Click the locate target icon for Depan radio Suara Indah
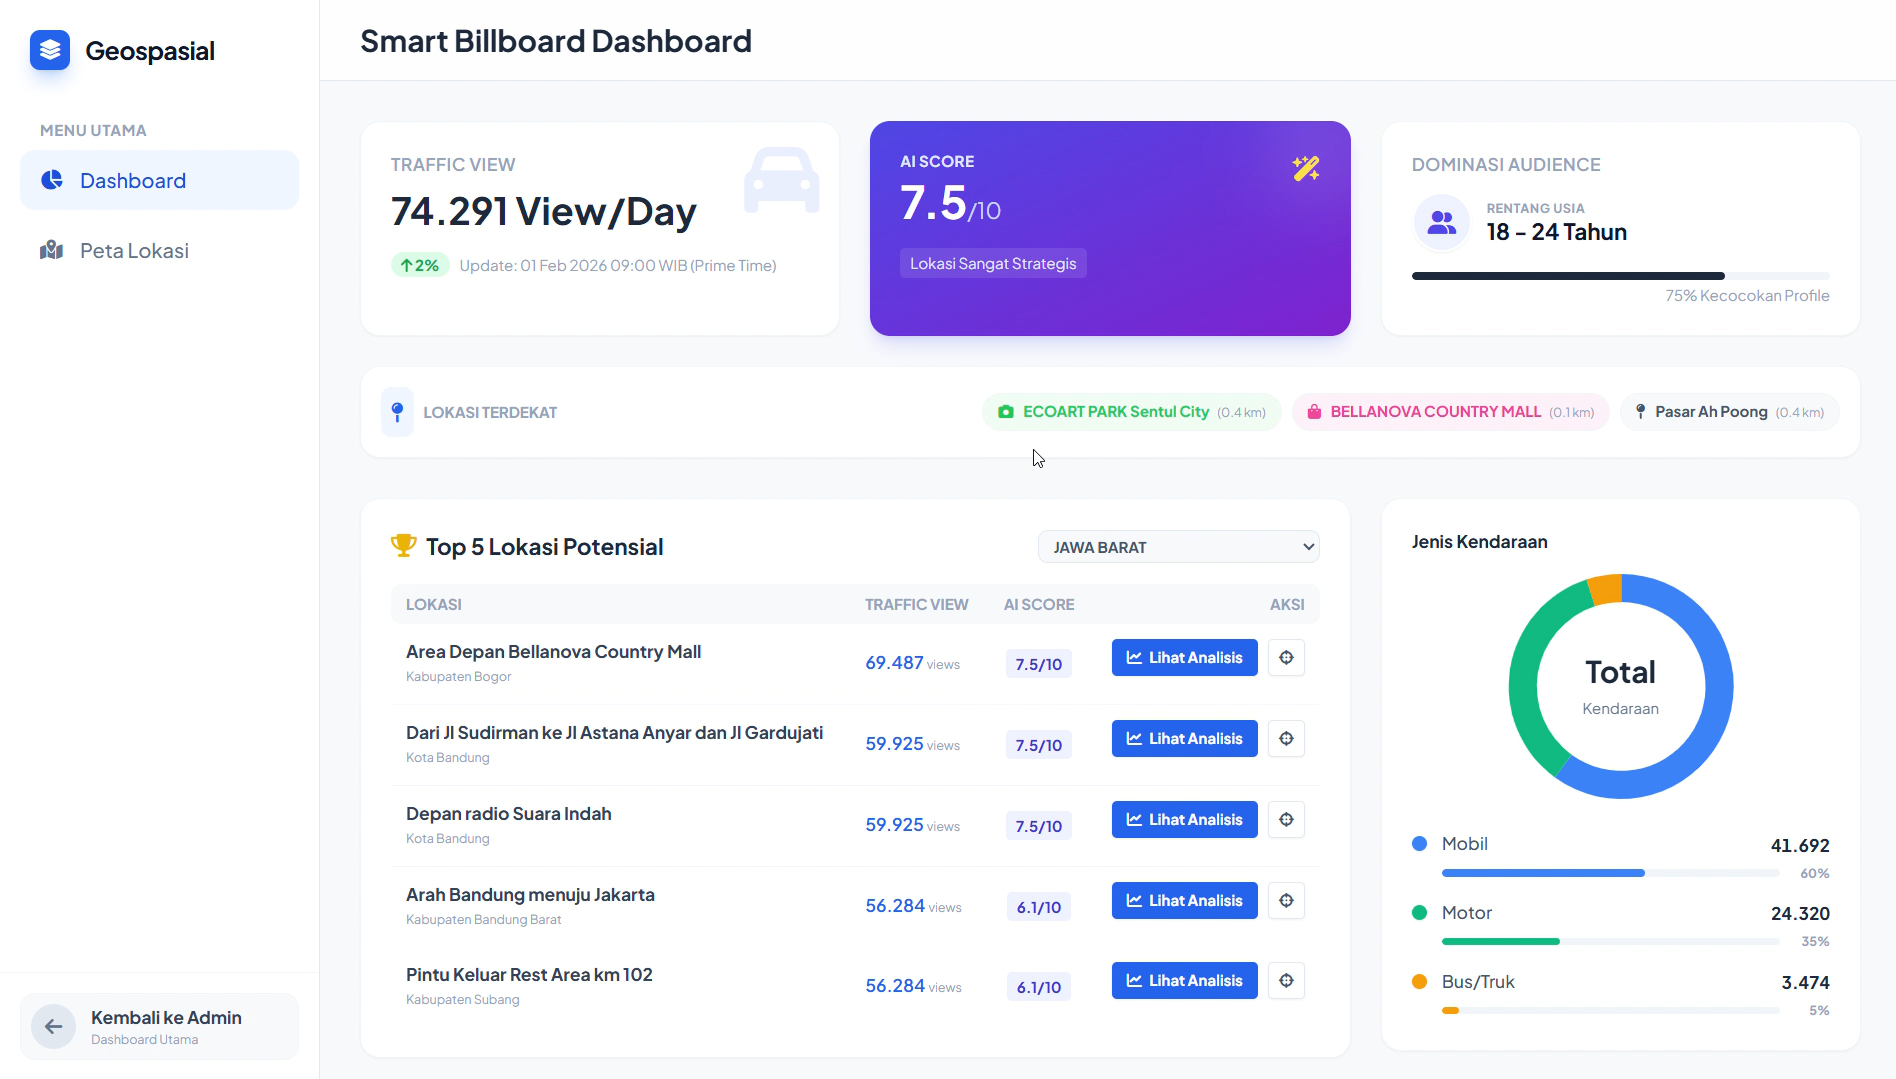1896x1079 pixels. pyautogui.click(x=1286, y=820)
